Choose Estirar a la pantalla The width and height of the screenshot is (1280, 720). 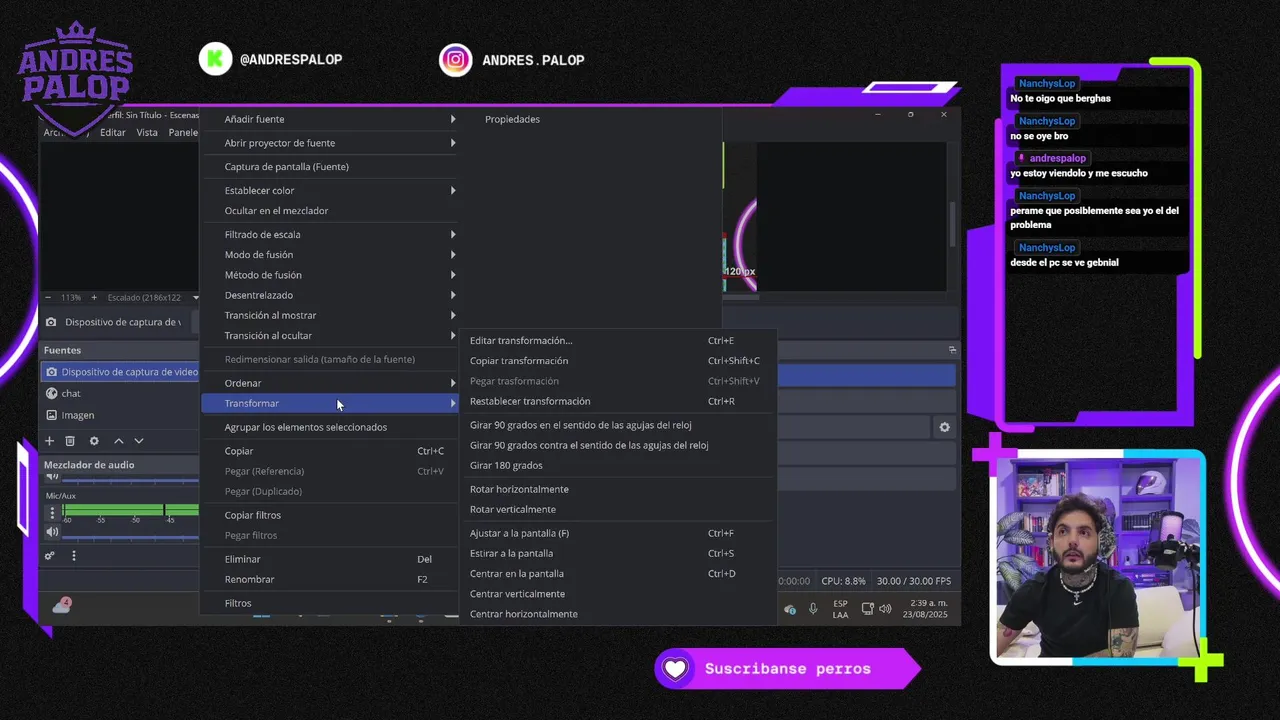(617, 553)
